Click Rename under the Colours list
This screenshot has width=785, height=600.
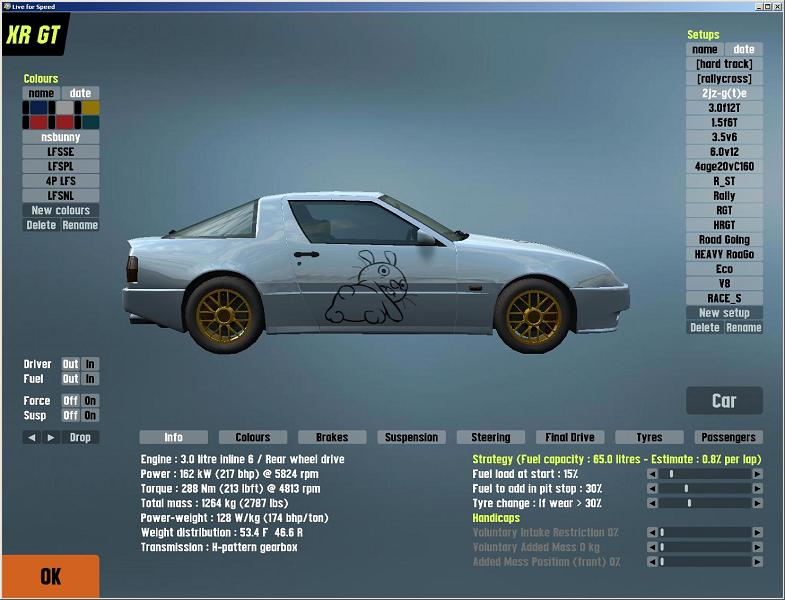coord(80,225)
